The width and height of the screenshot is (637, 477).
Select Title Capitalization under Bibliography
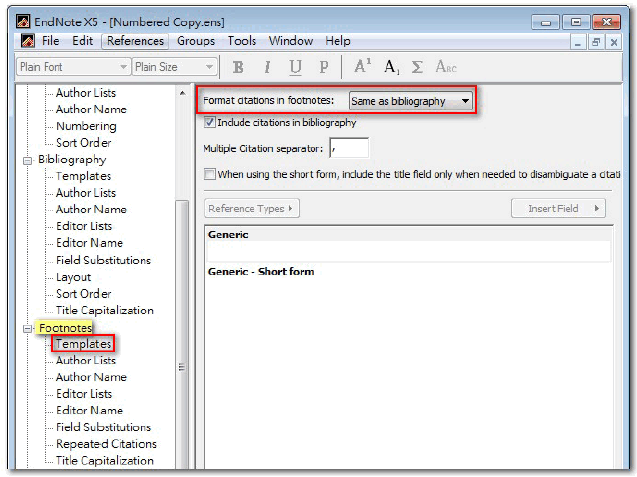105,310
